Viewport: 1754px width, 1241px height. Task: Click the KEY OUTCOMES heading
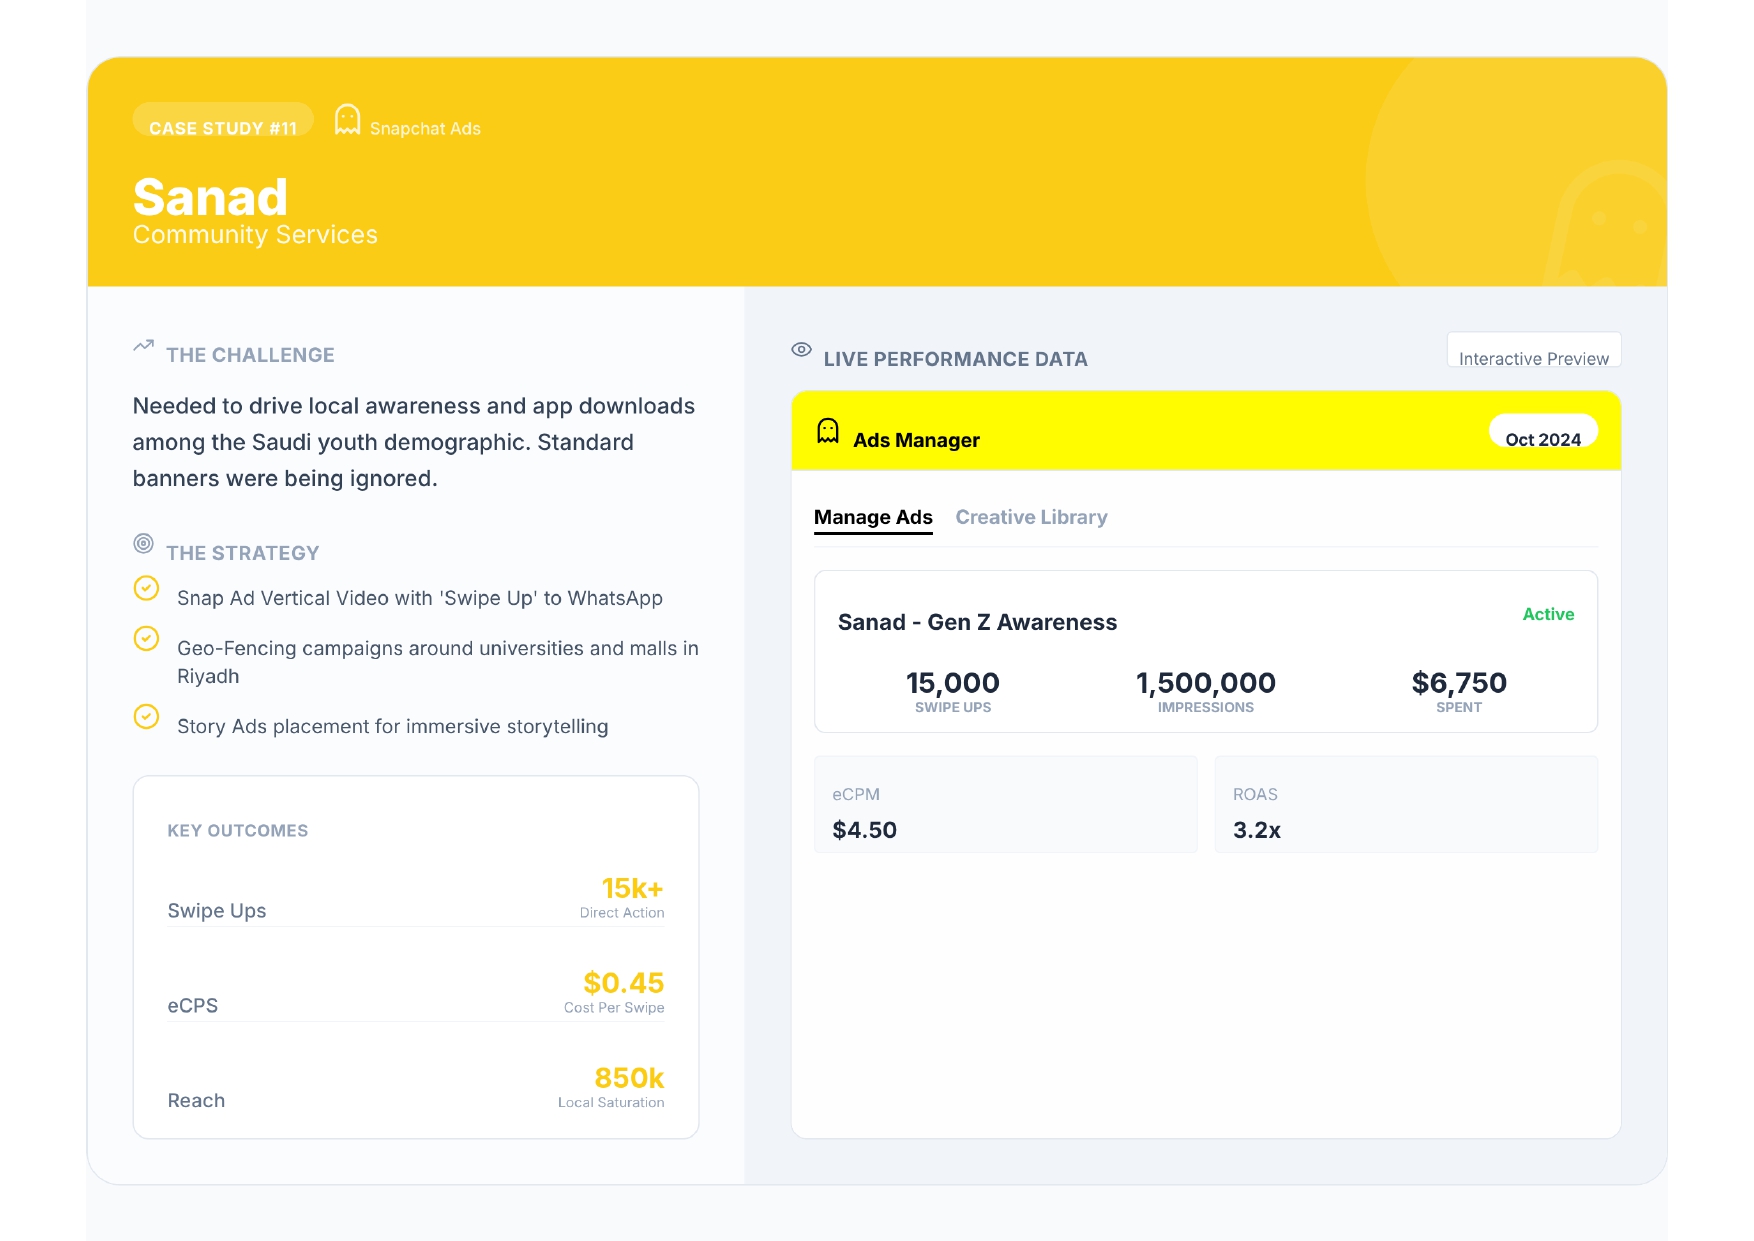pyautogui.click(x=238, y=831)
